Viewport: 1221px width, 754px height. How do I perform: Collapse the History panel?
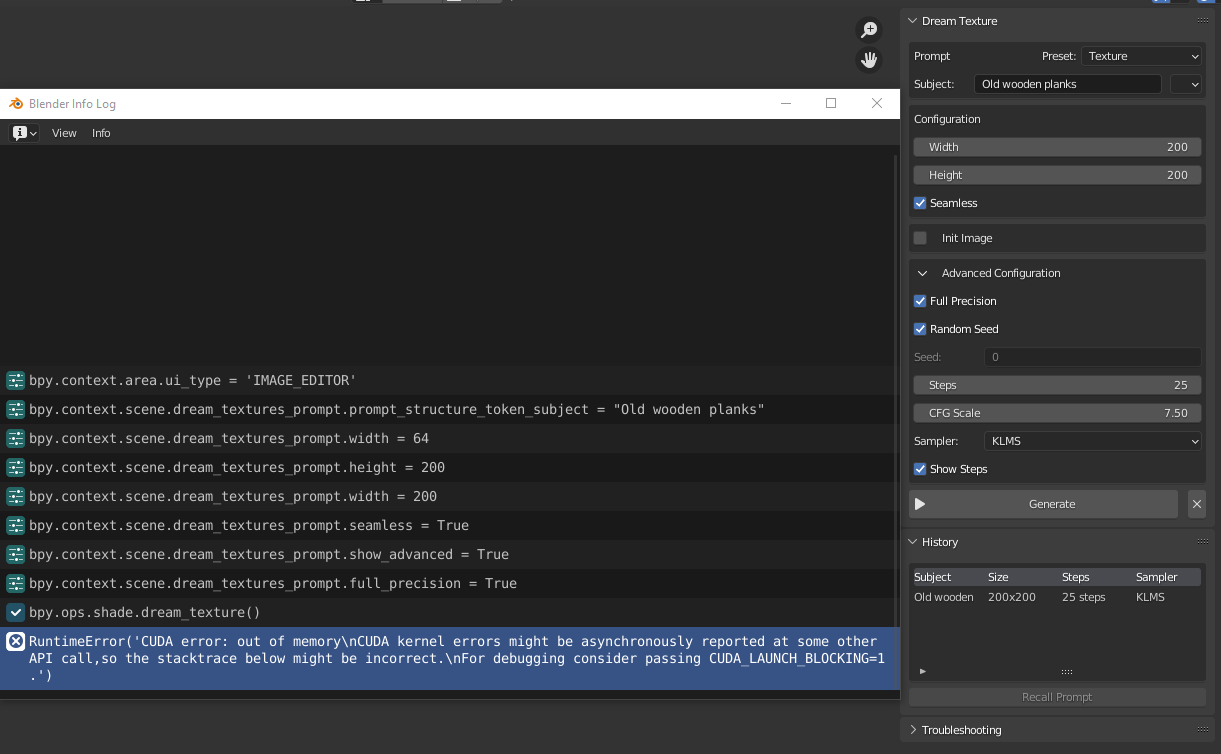[912, 542]
